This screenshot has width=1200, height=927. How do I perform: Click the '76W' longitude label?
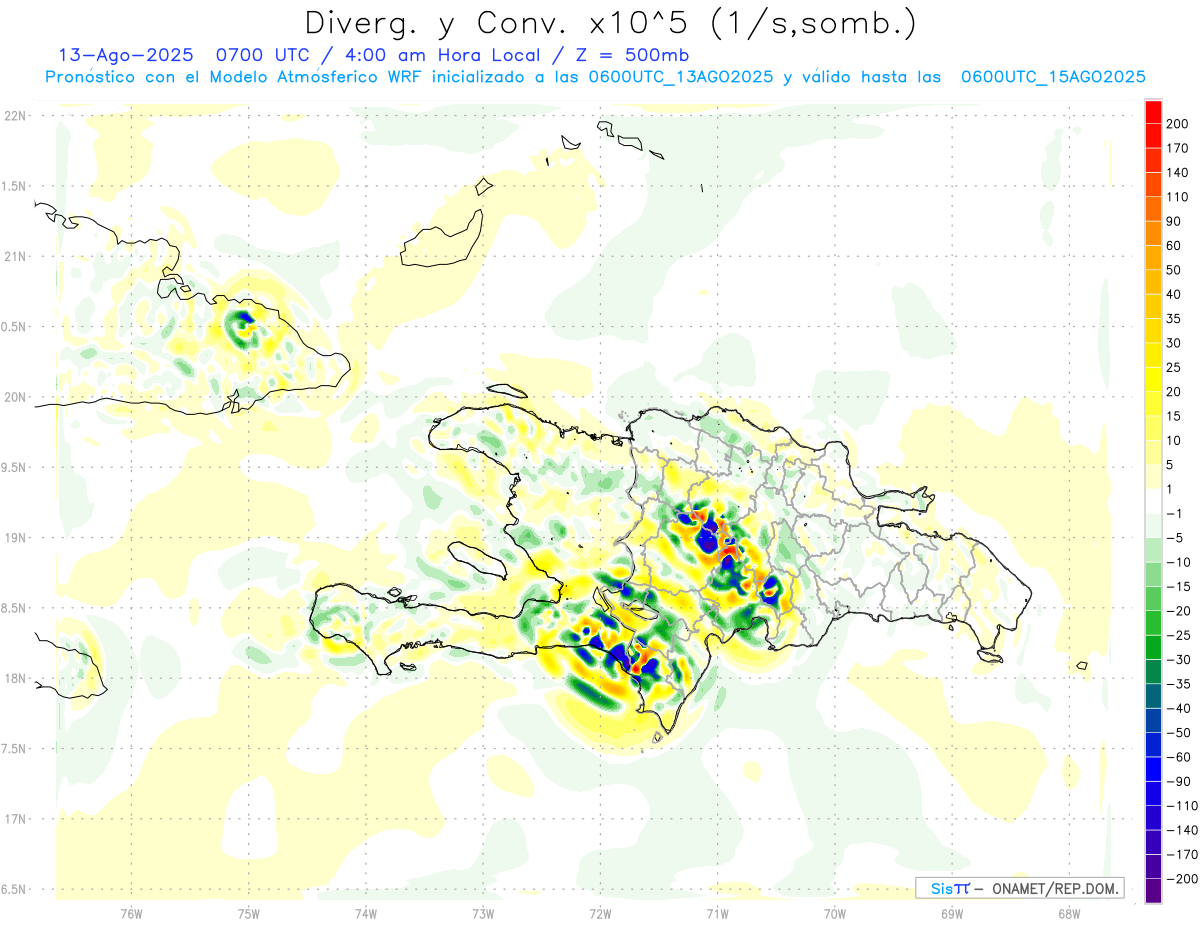point(131,913)
